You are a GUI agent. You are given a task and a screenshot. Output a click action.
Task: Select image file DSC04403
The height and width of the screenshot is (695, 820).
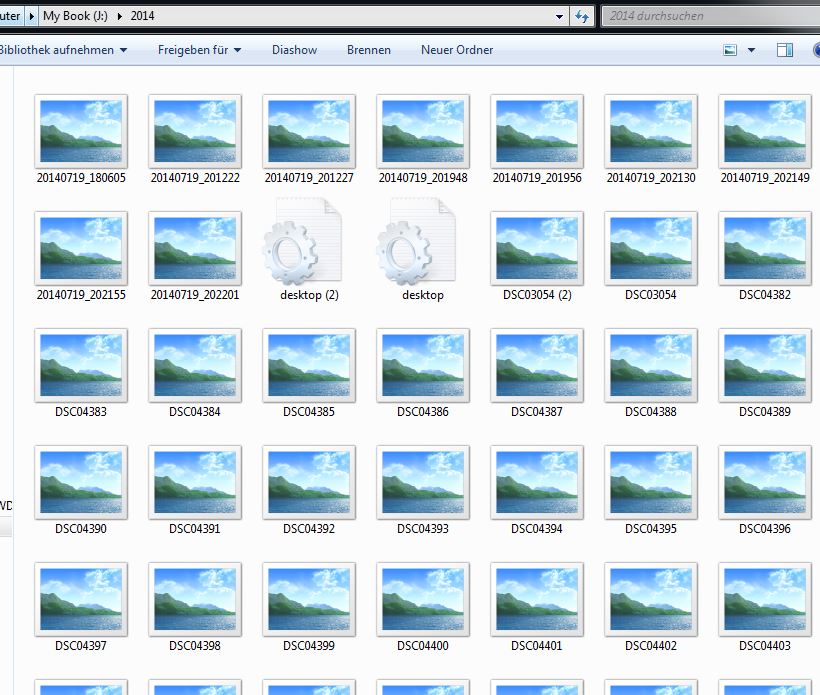point(765,608)
